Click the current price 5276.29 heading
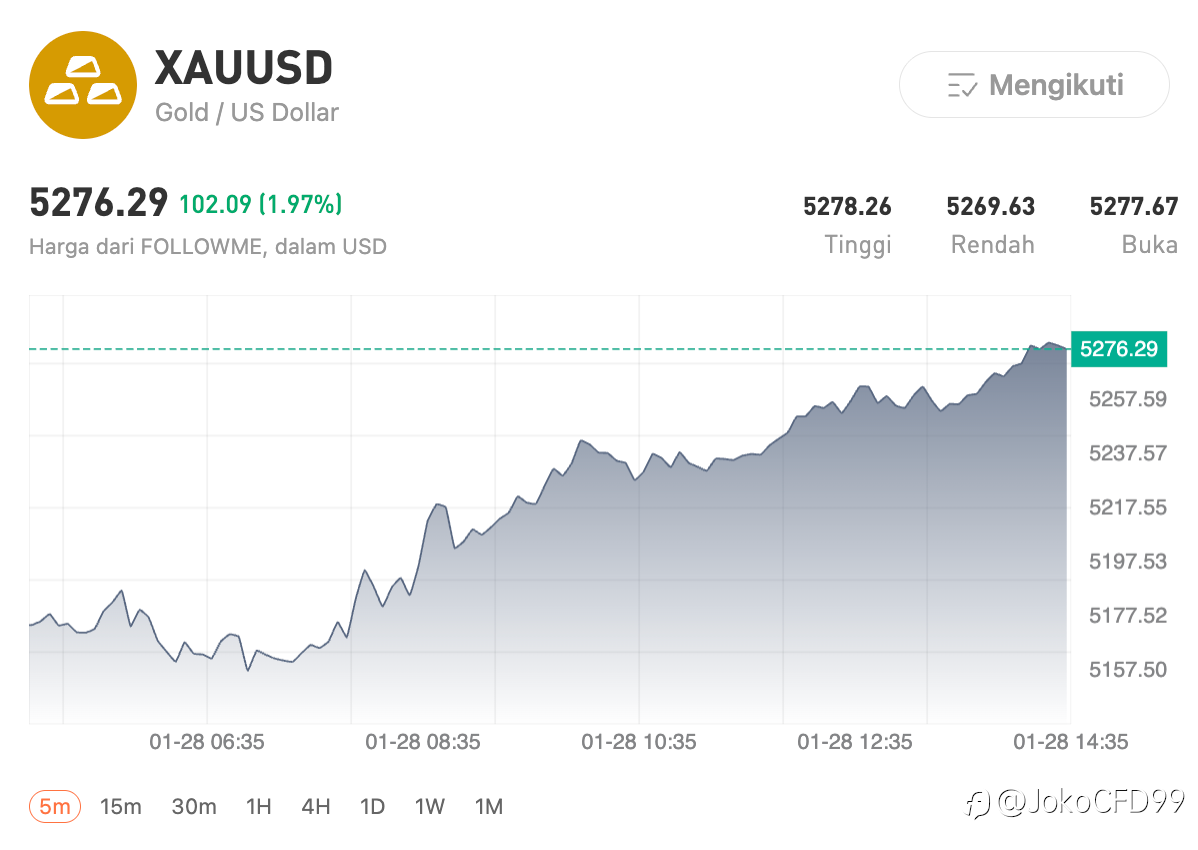 98,204
